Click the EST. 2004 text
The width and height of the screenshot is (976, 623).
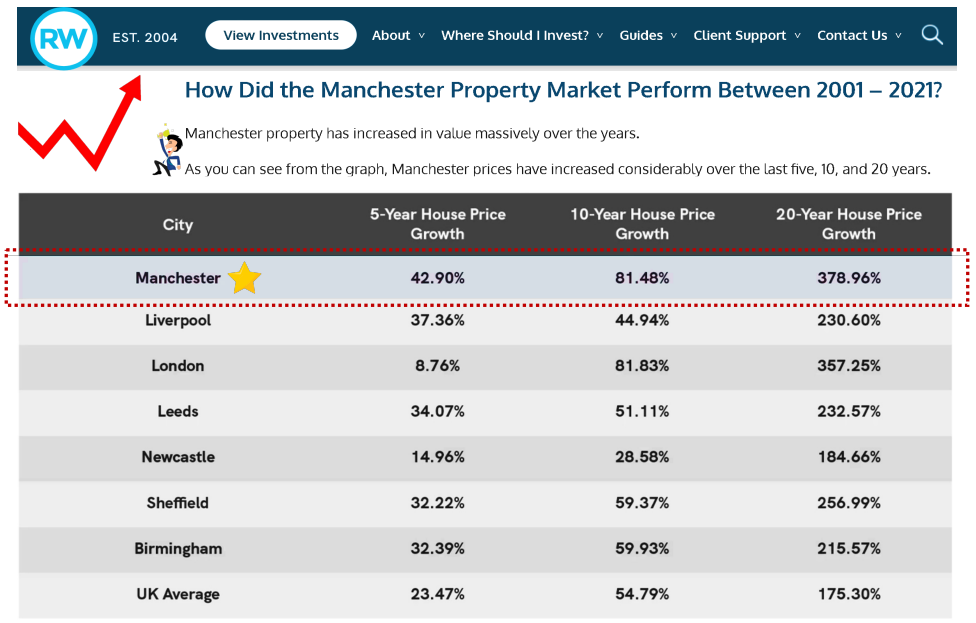tap(145, 37)
